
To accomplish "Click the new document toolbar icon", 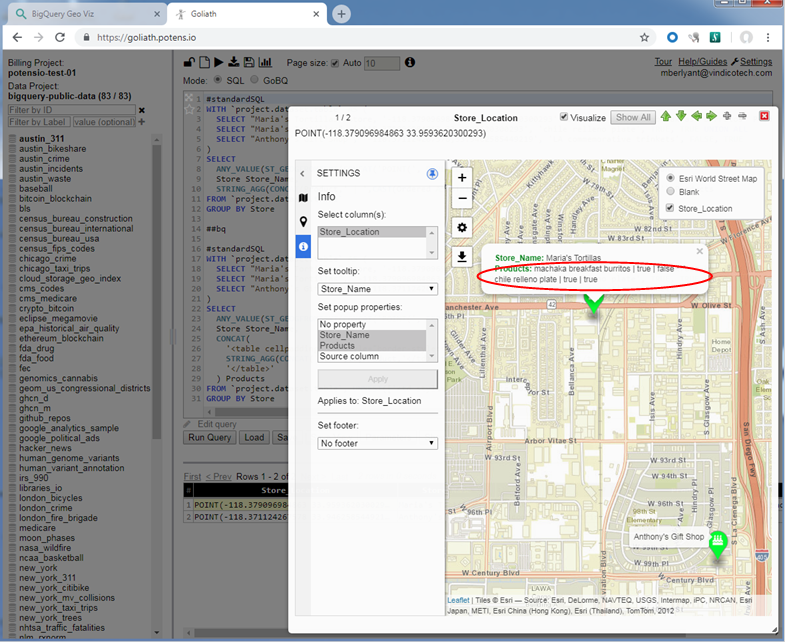I will coord(205,63).
